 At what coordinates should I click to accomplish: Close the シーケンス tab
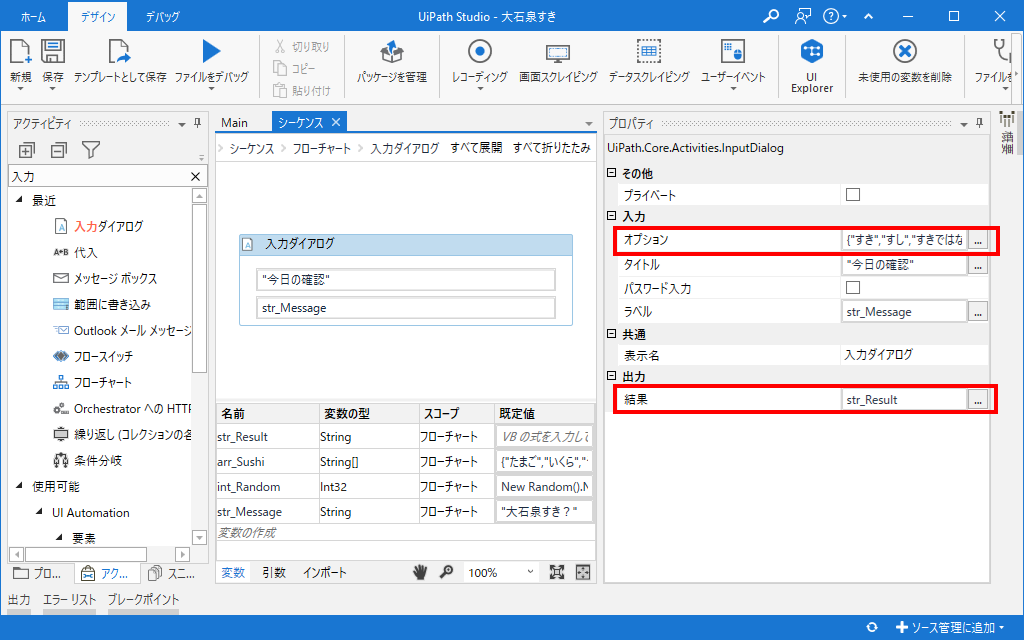click(x=336, y=122)
